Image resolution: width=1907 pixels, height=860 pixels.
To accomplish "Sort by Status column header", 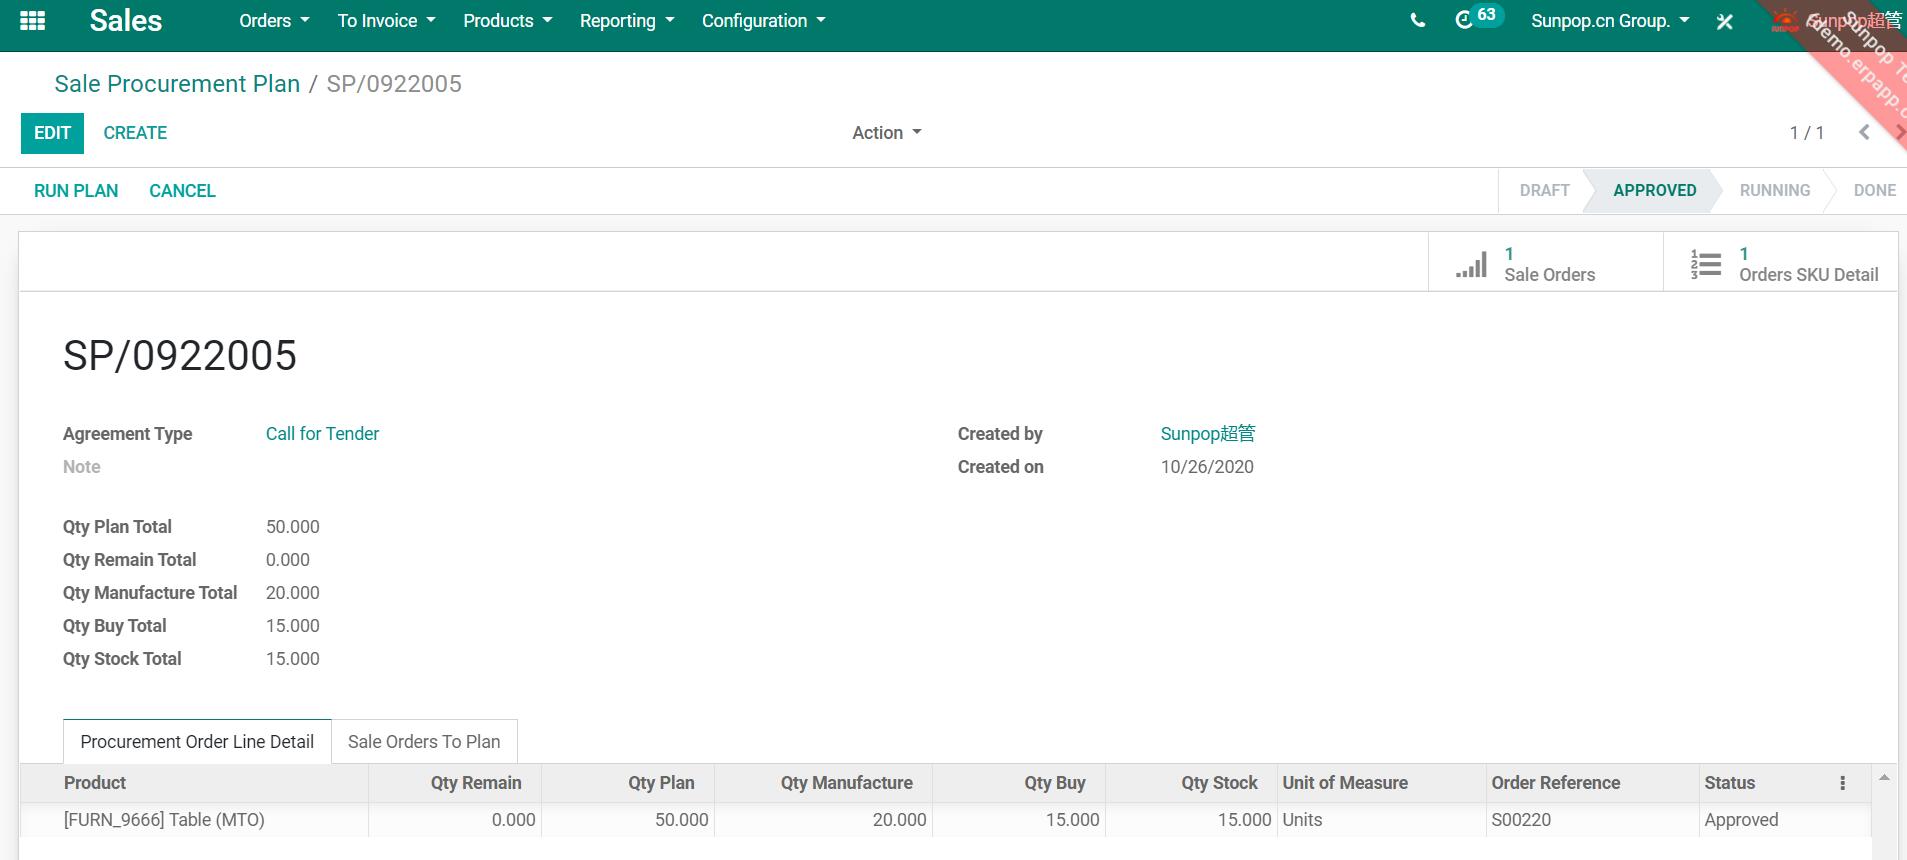I will click(x=1765, y=783).
